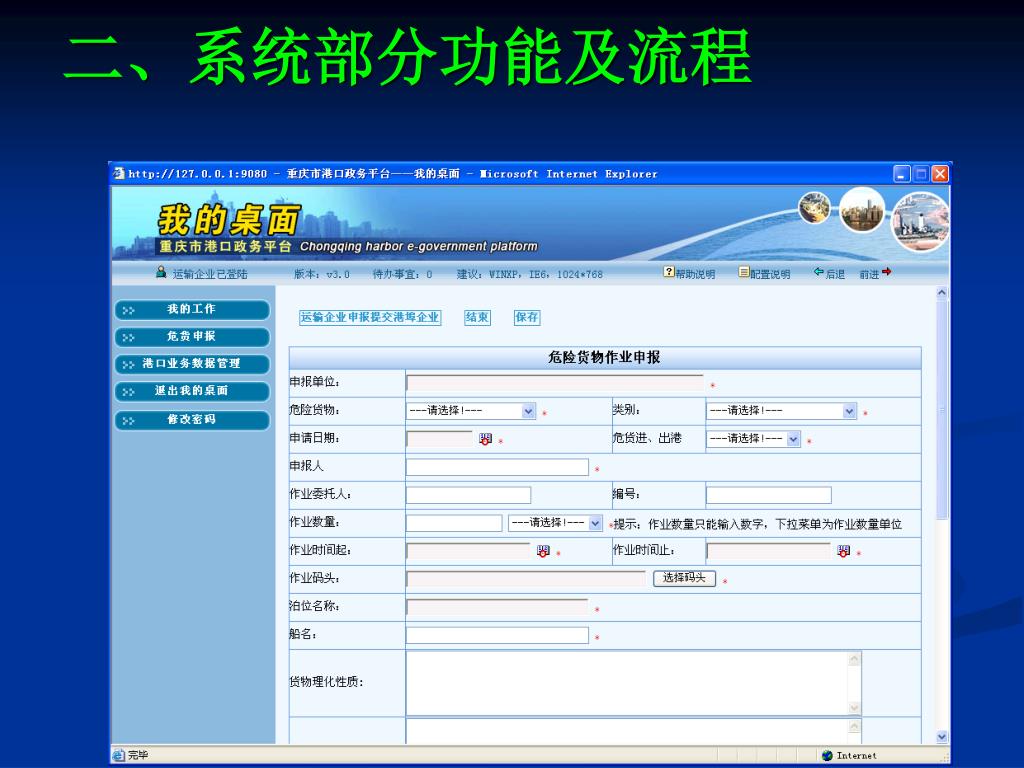Click the 运输企业已登陆 user icon
The image size is (1024, 768).
(x=161, y=272)
